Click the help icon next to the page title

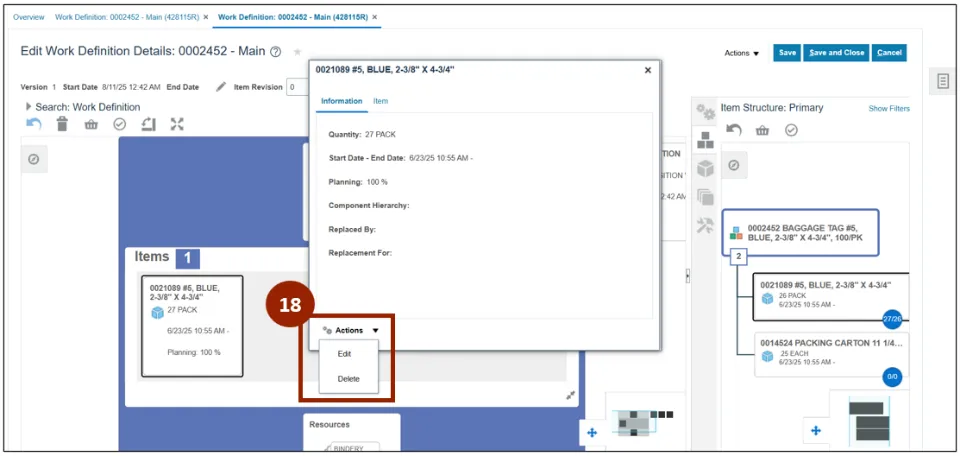pos(275,52)
